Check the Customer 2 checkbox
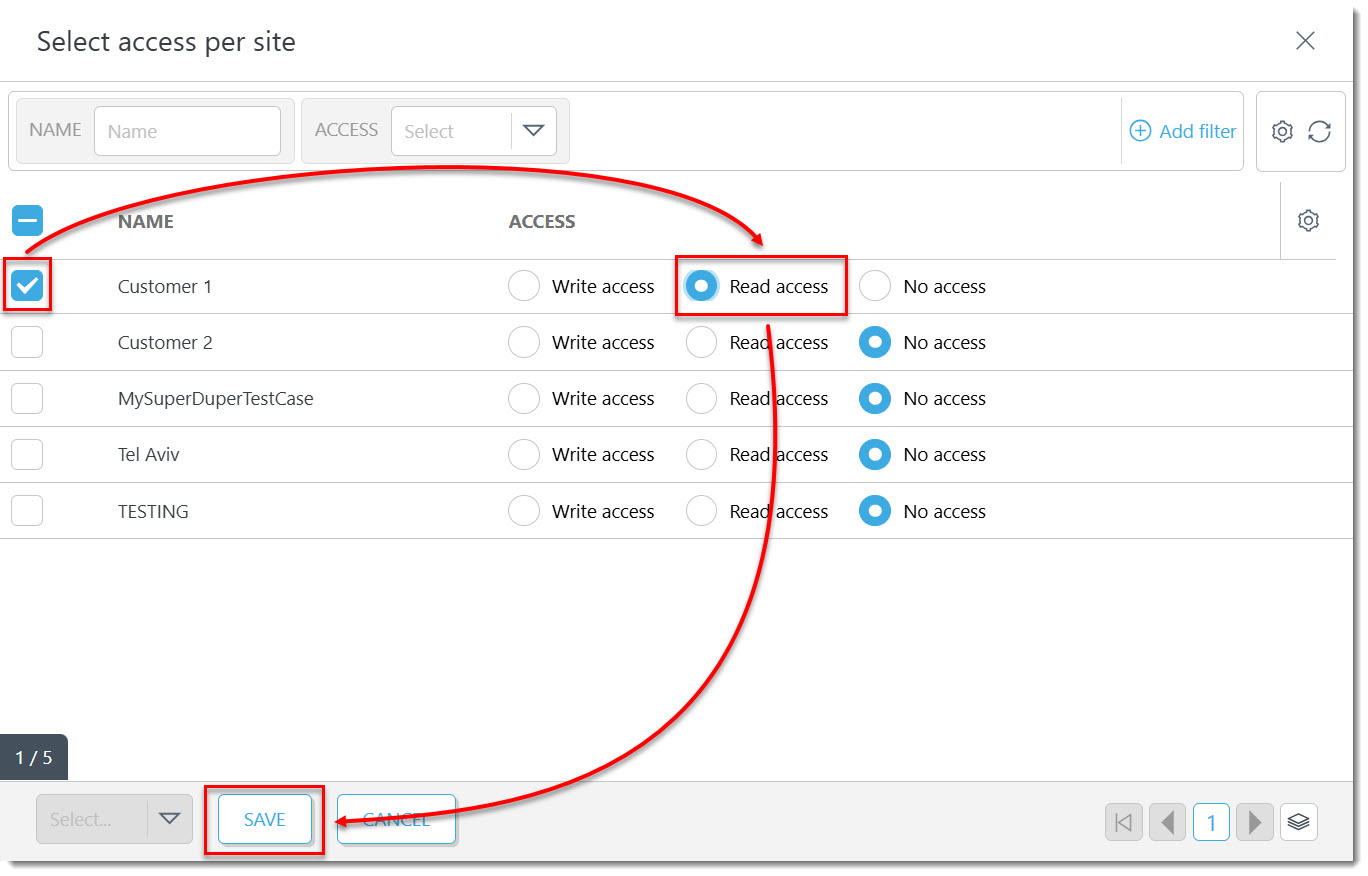 pos(27,342)
